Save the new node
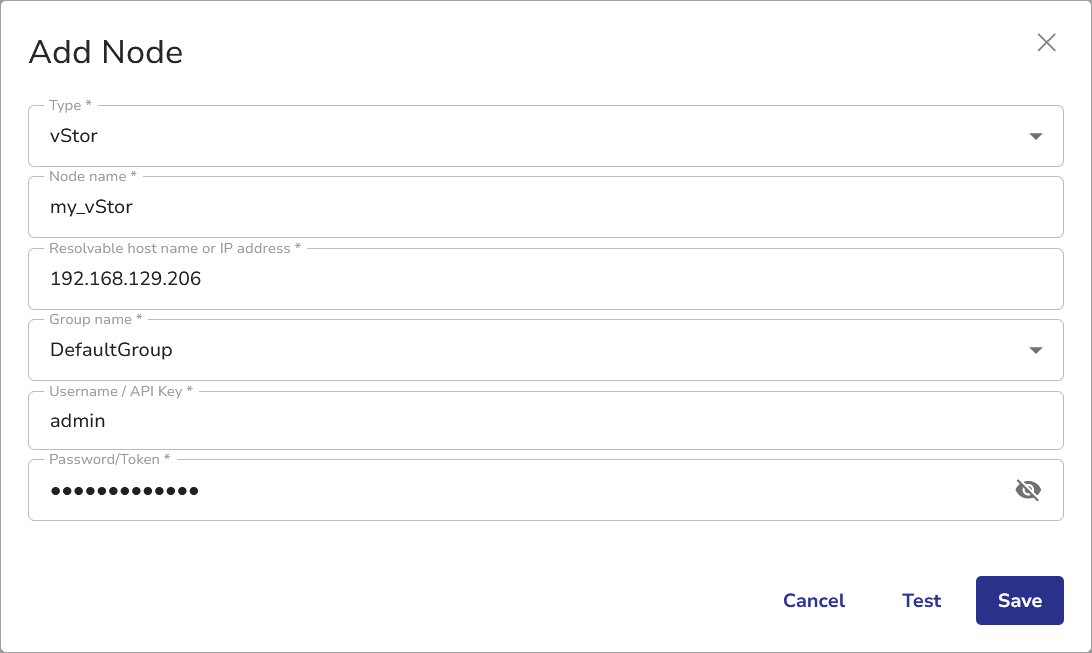 (x=1019, y=601)
